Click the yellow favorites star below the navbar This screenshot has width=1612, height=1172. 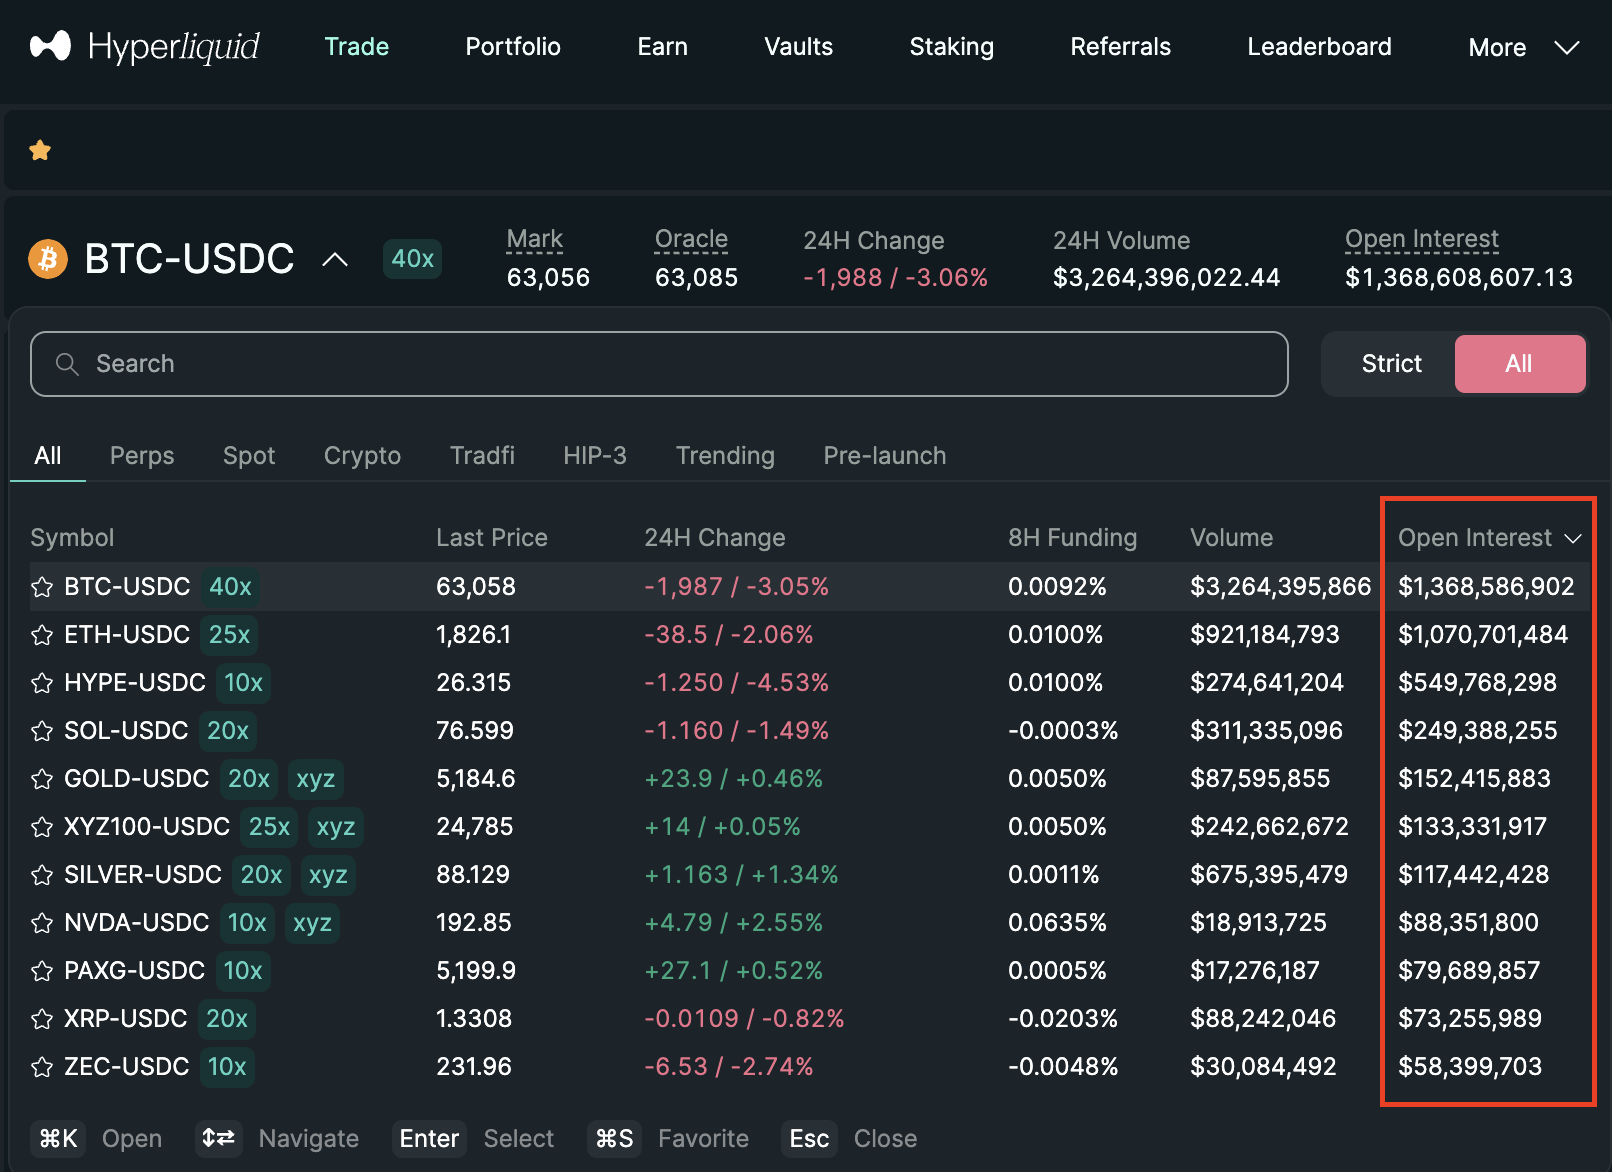(x=40, y=149)
